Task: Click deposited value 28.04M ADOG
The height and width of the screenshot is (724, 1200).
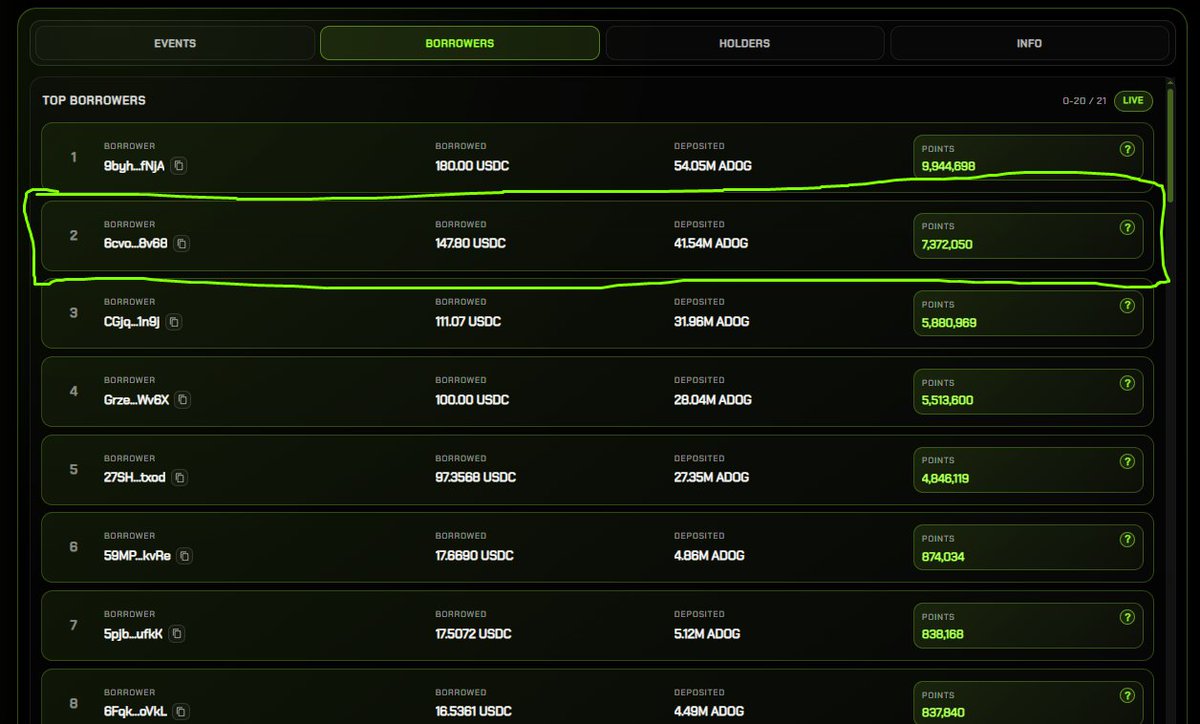Action: point(713,400)
